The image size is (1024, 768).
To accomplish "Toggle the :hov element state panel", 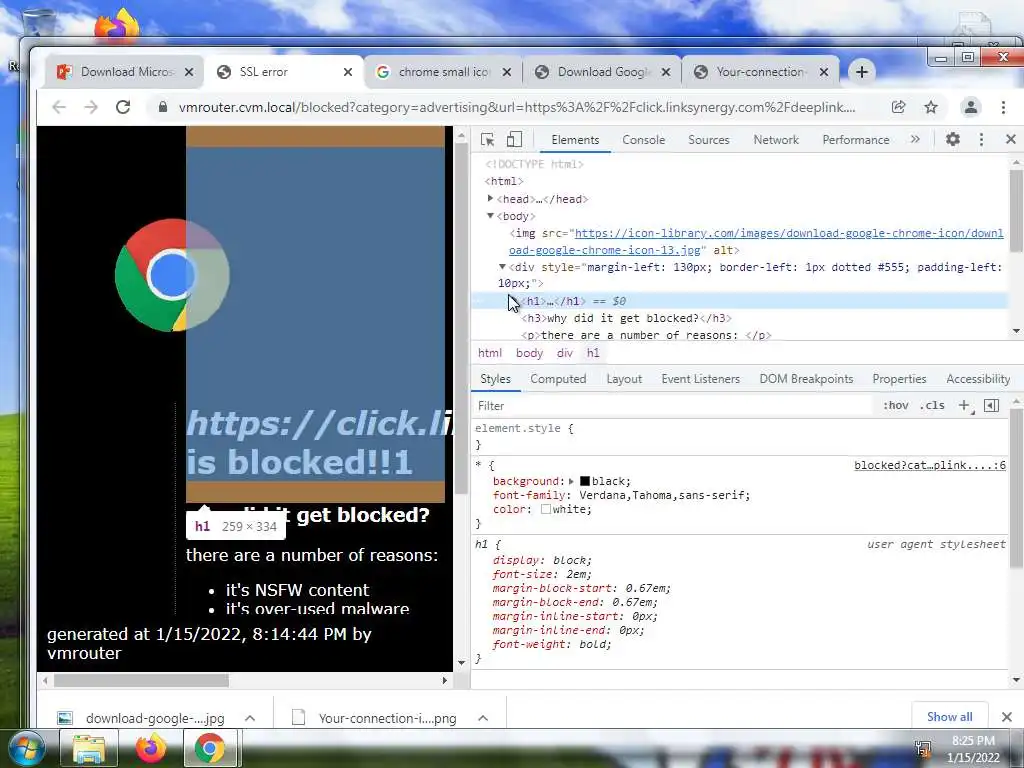I will tap(895, 406).
